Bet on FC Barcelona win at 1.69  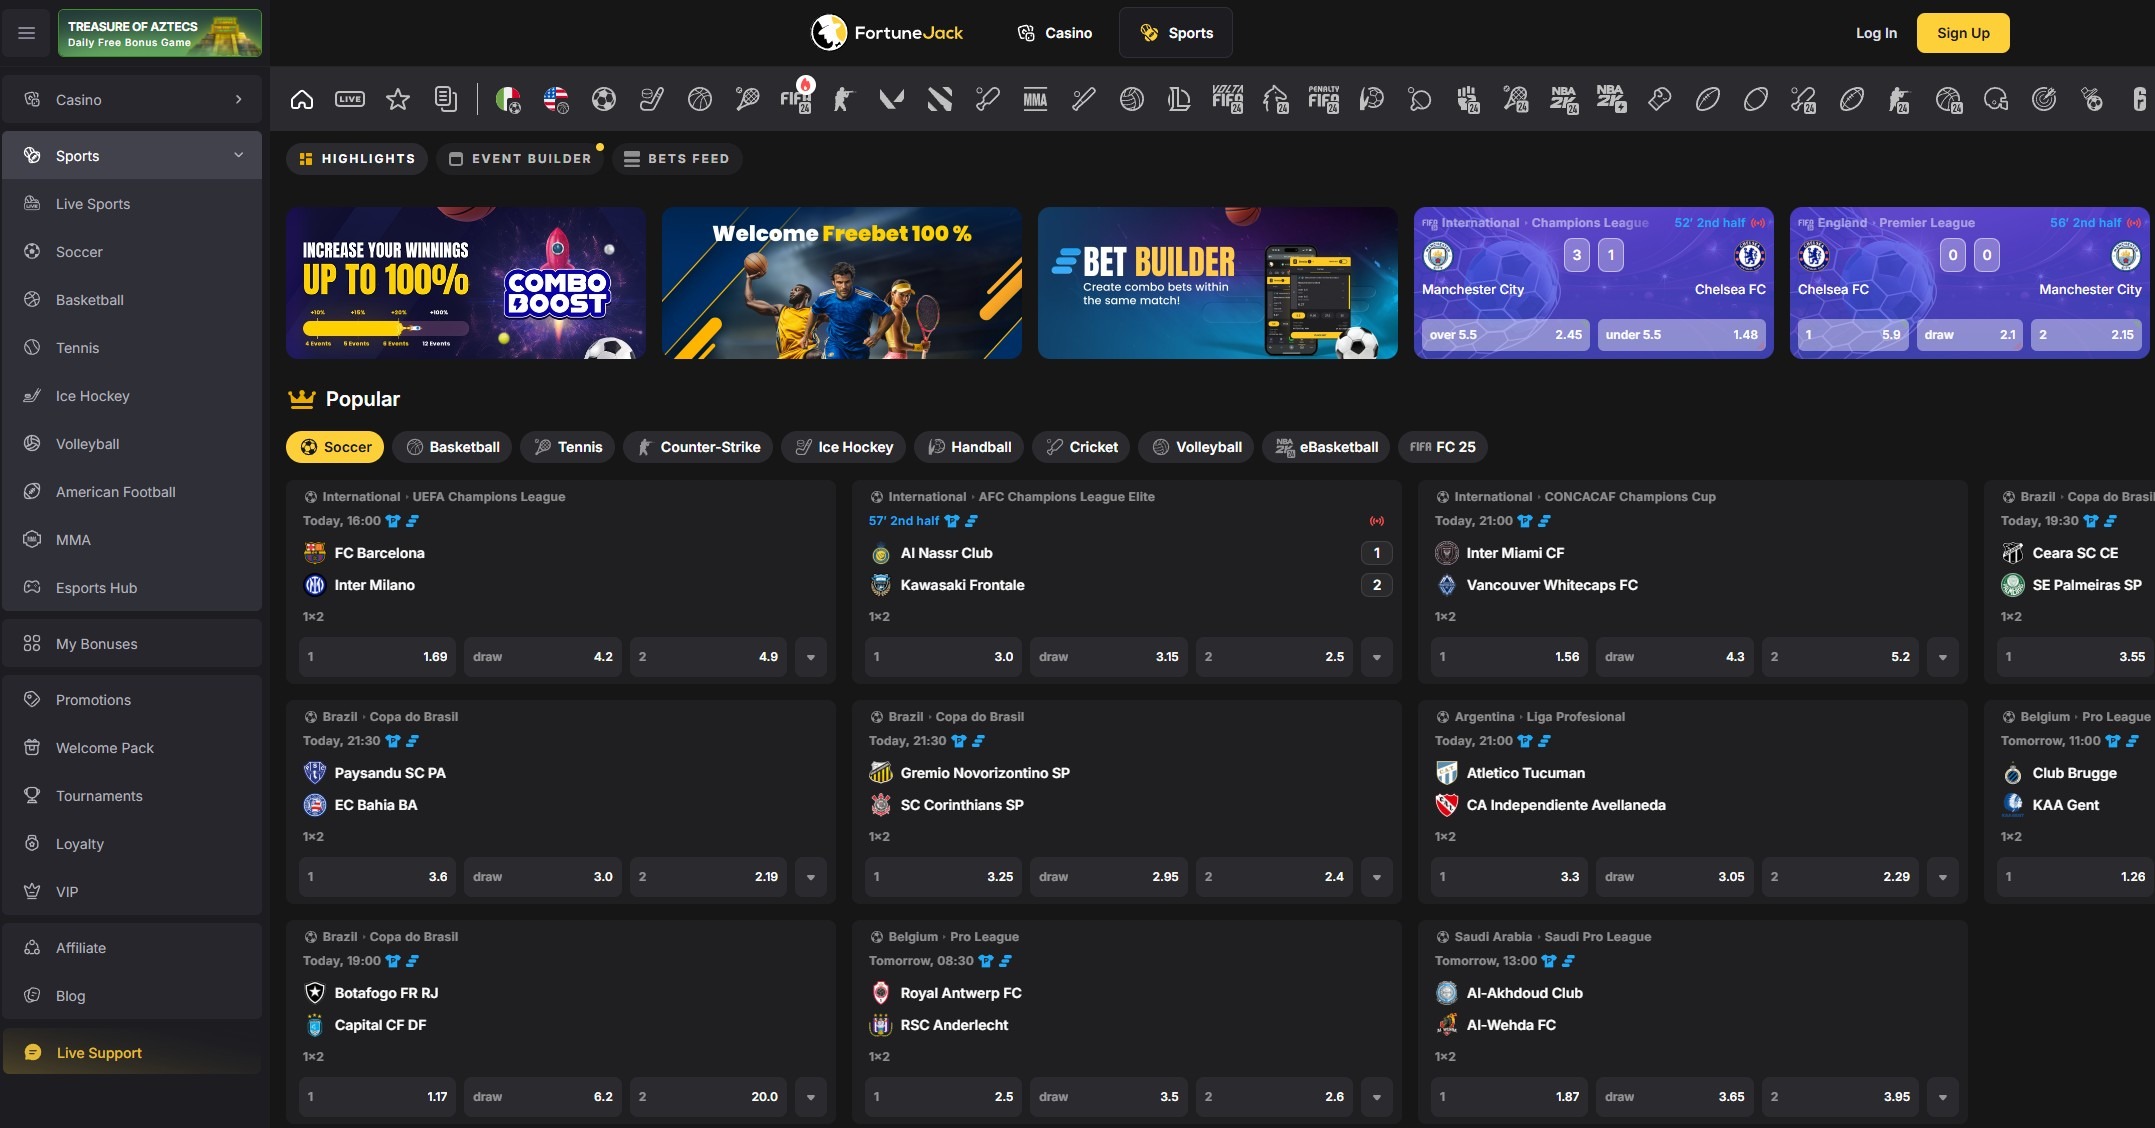pos(378,657)
